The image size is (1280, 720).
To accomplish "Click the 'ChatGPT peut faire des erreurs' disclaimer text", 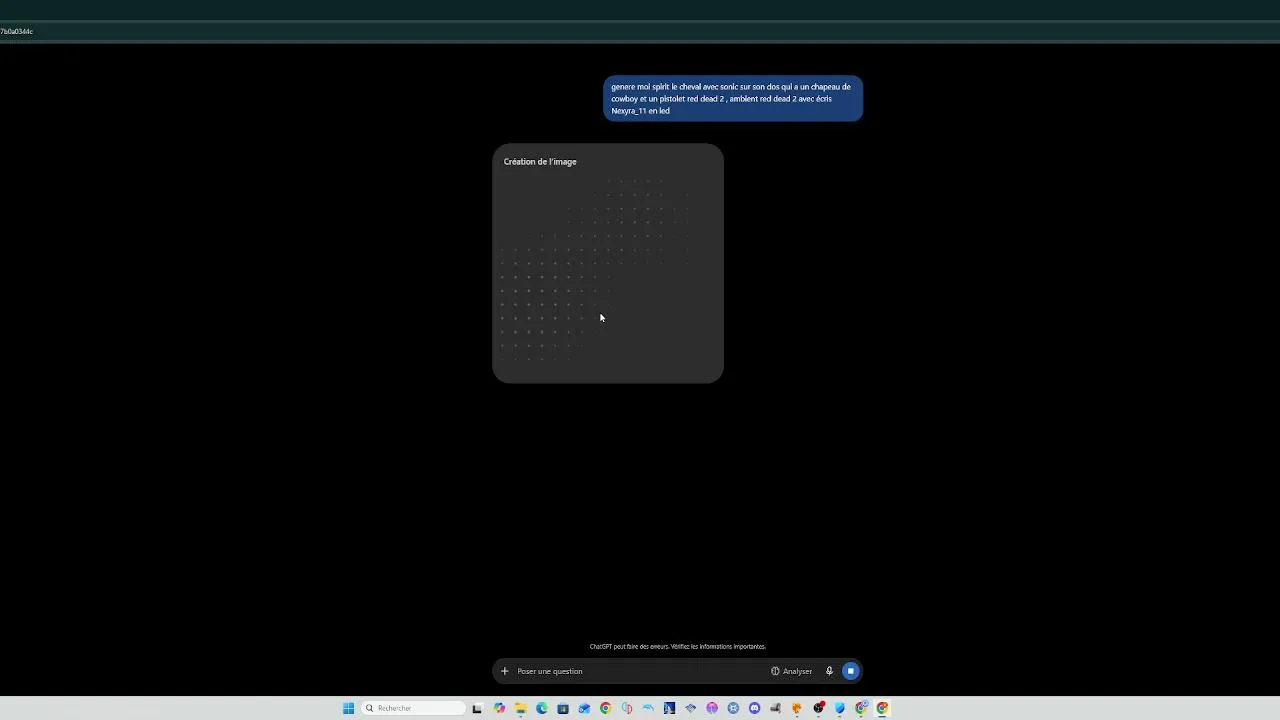I will coord(678,647).
